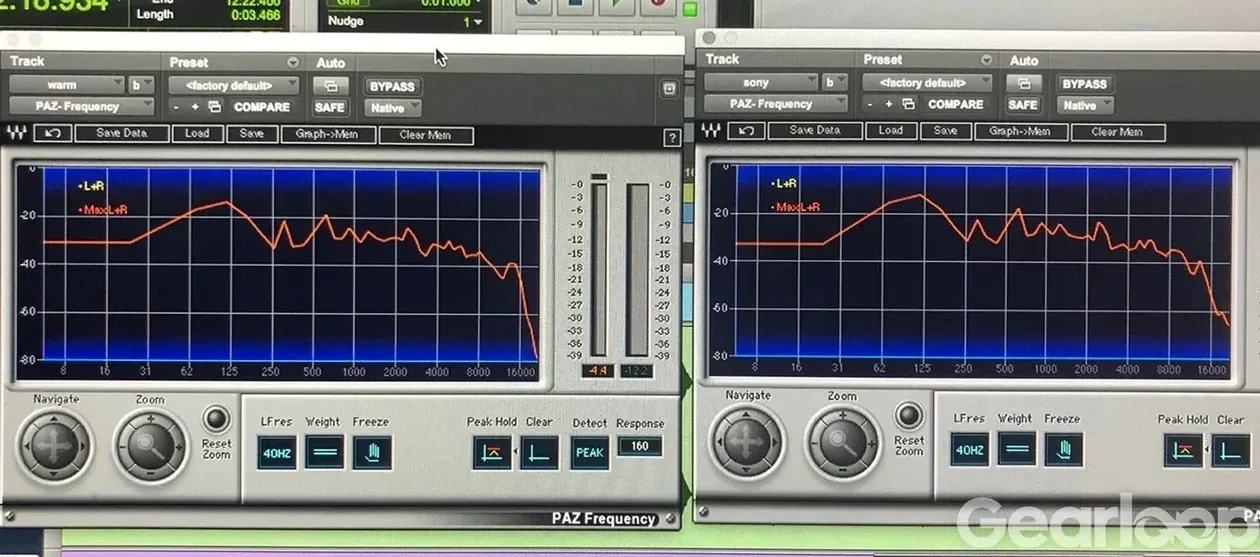1260x557 pixels.
Task: Click Clear Mem in sony window
Action: coord(1117,131)
